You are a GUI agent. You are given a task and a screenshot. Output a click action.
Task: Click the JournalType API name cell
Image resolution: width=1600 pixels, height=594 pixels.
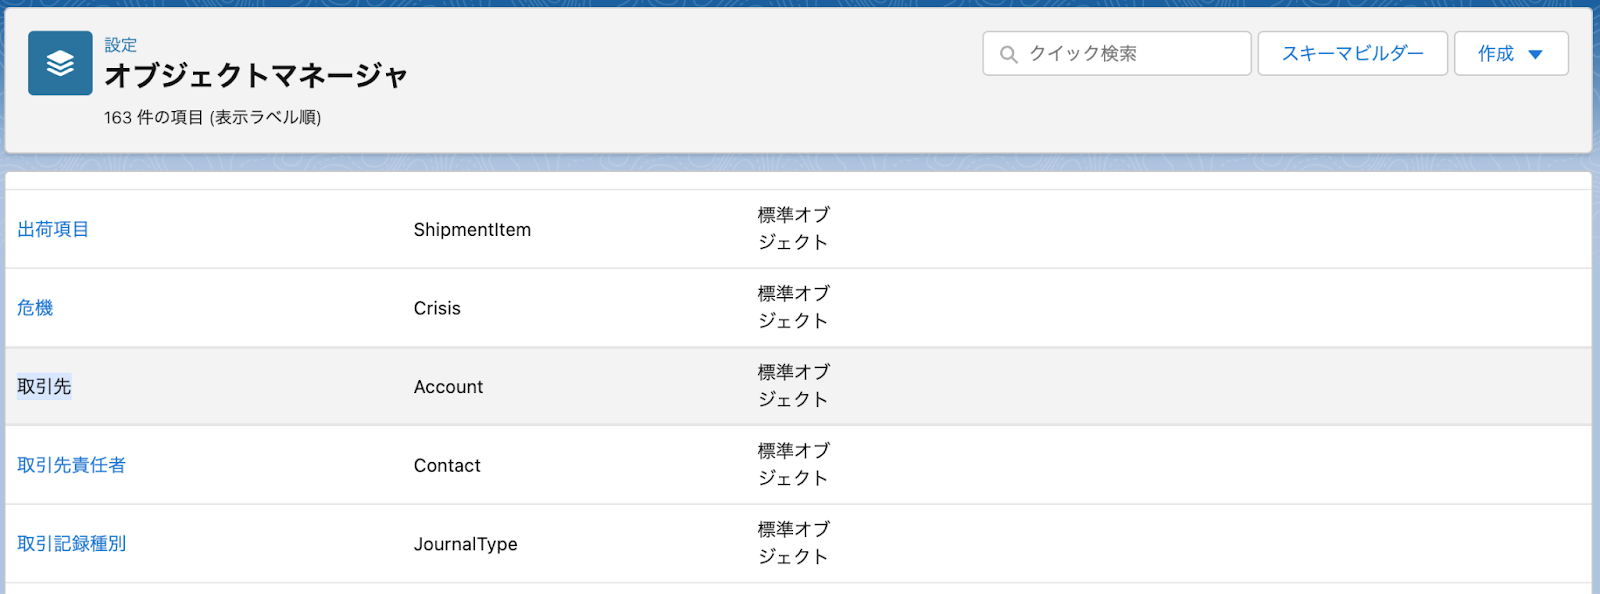pyautogui.click(x=465, y=544)
